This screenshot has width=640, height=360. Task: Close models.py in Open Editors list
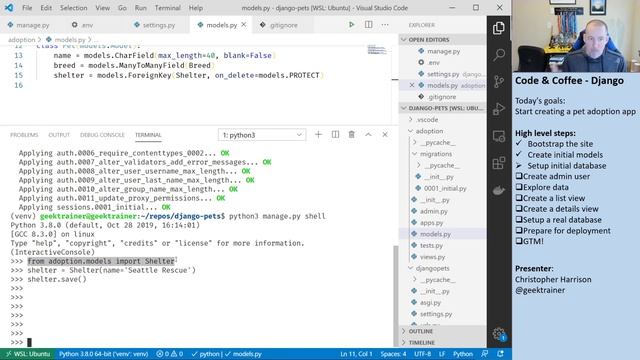(x=412, y=85)
